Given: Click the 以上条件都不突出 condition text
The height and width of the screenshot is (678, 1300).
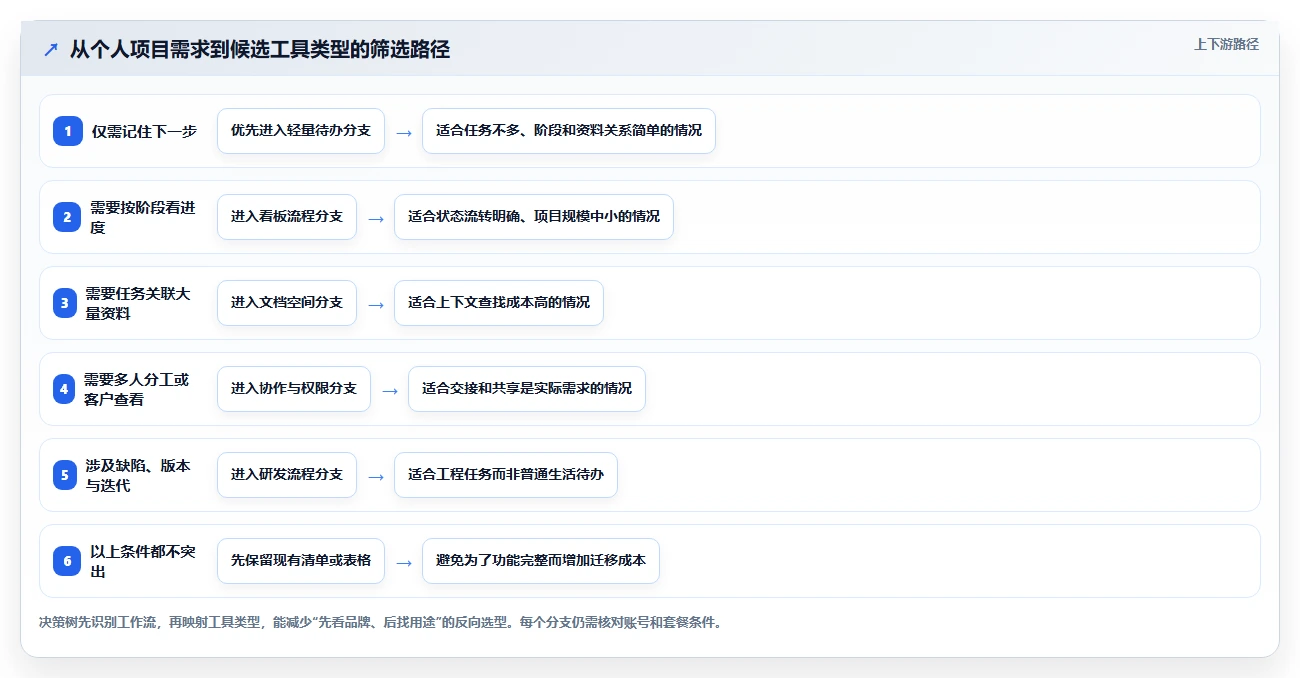Looking at the screenshot, I should coord(143,561).
